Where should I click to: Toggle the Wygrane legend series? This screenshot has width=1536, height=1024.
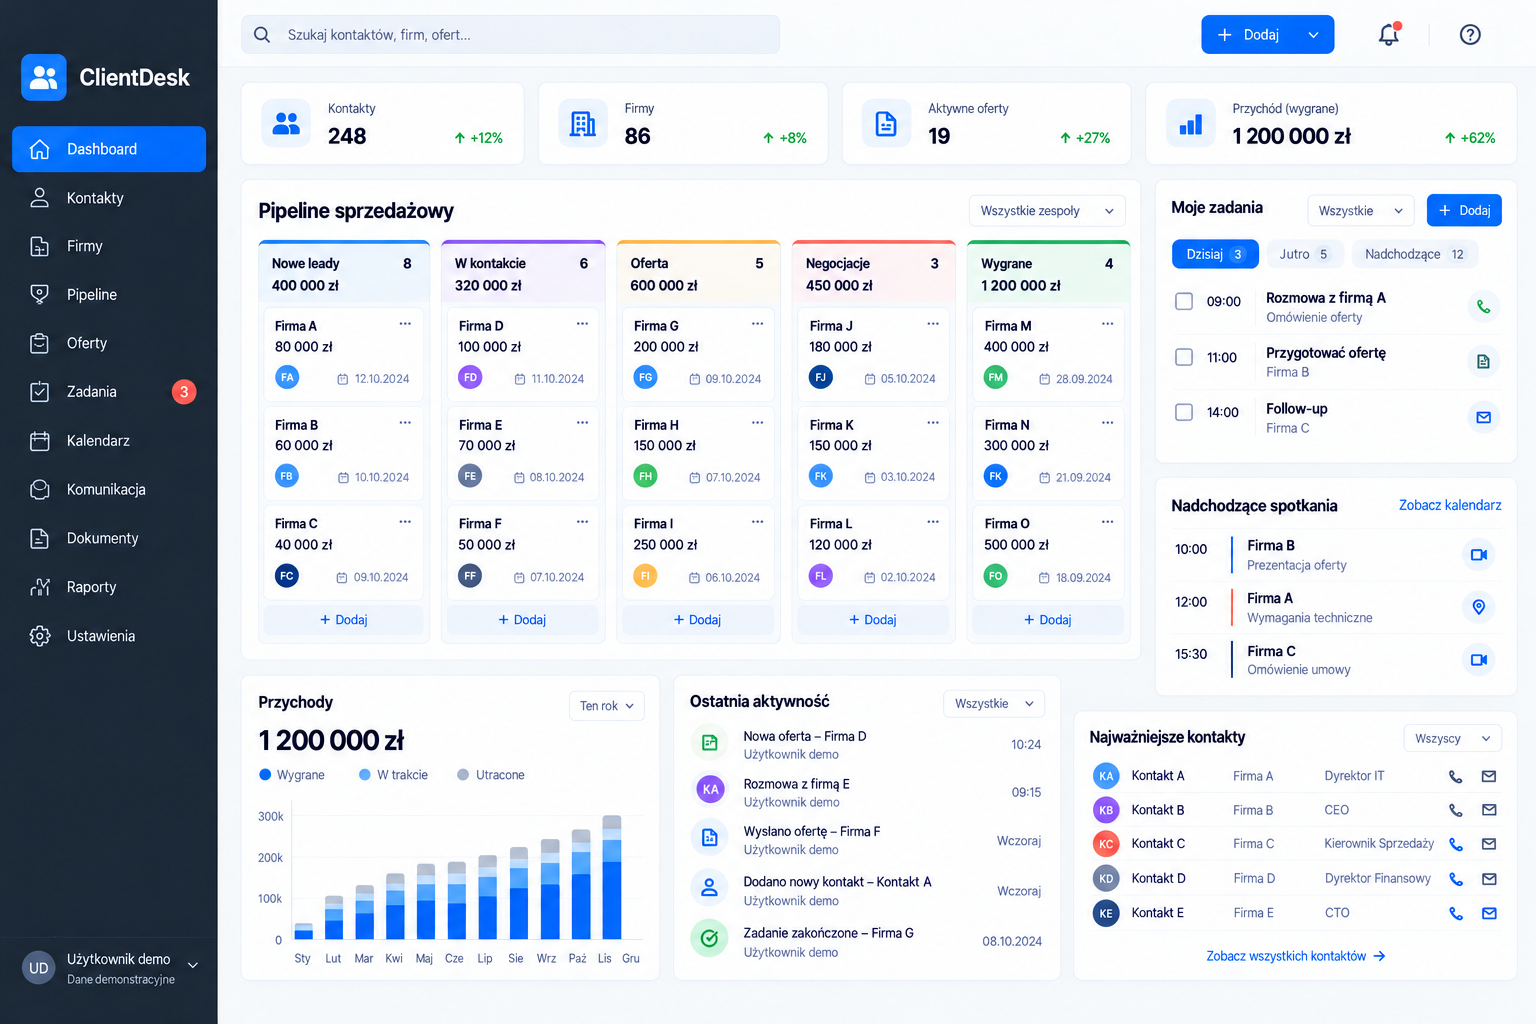point(292,775)
